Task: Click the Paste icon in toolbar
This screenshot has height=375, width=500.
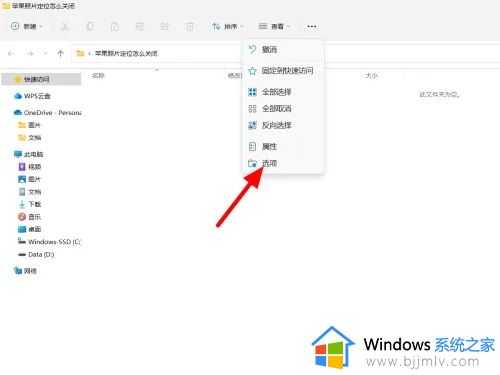Action: pos(115,26)
